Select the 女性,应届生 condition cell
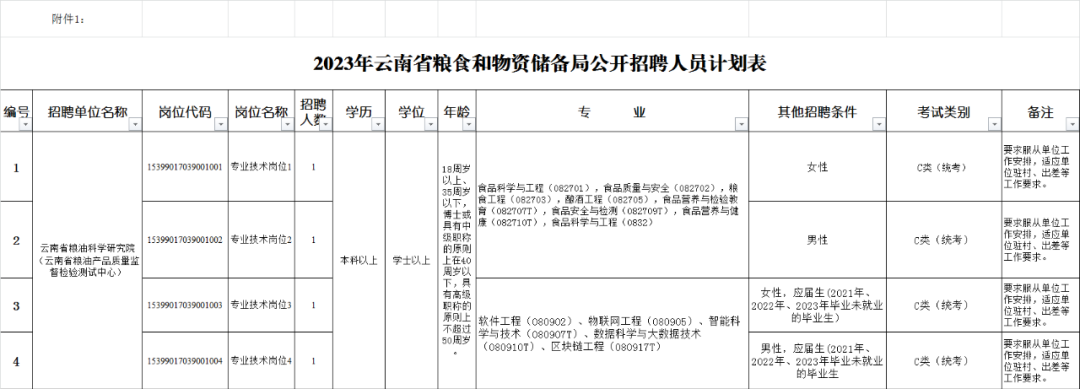The image size is (1080, 389). (818, 305)
